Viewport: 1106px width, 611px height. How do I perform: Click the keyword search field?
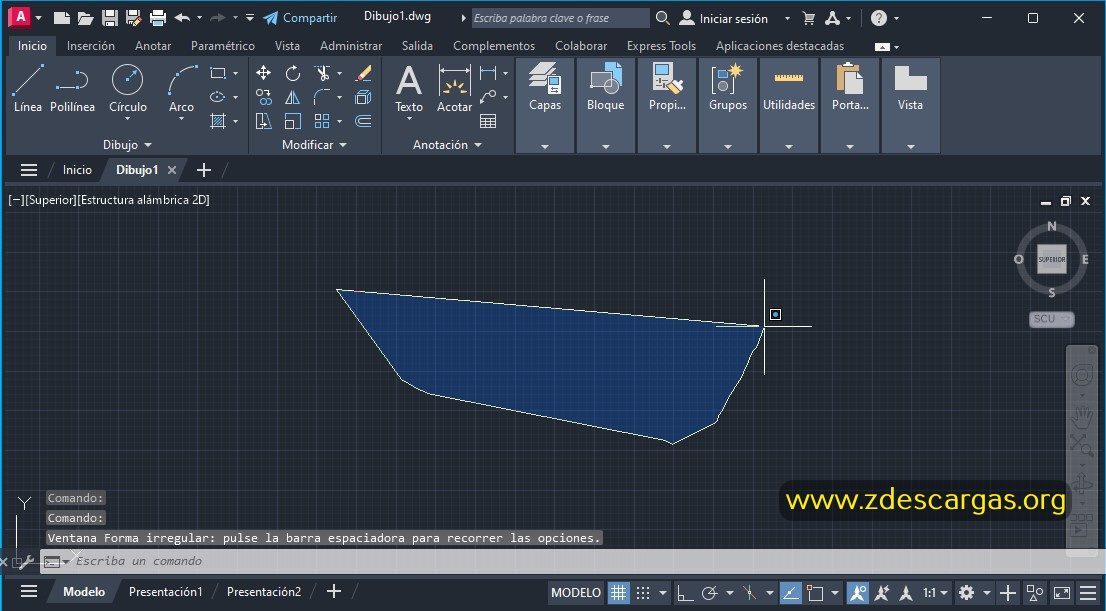560,18
